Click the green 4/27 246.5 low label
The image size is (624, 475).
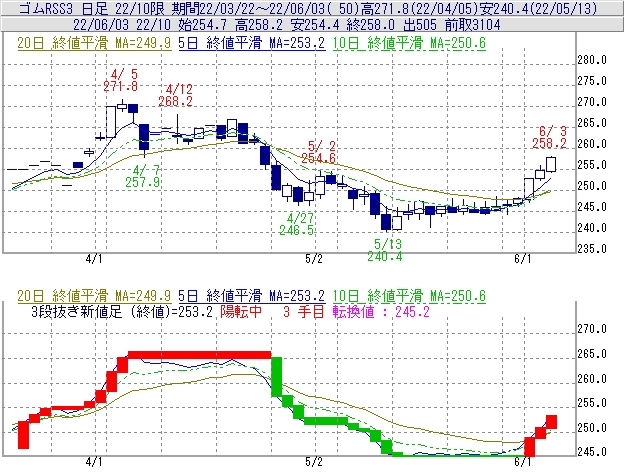coord(297,224)
